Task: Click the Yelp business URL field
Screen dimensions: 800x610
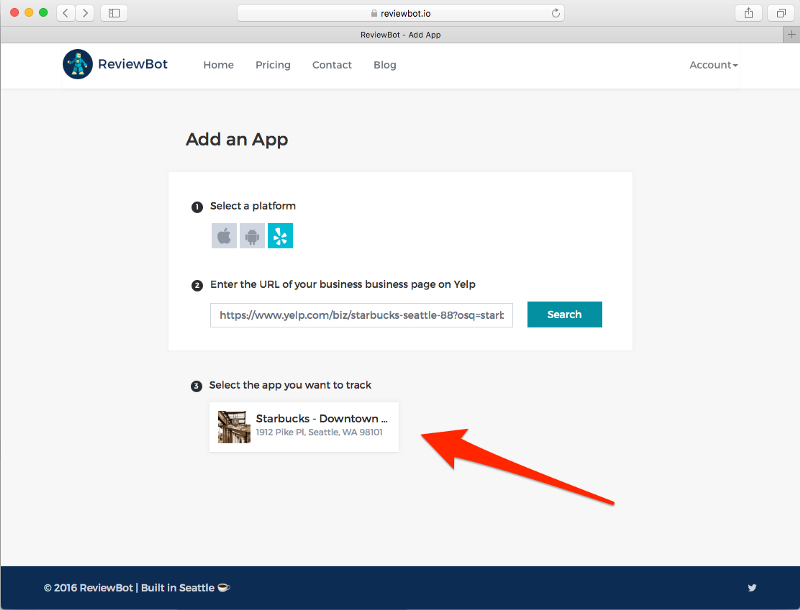Action: [361, 315]
